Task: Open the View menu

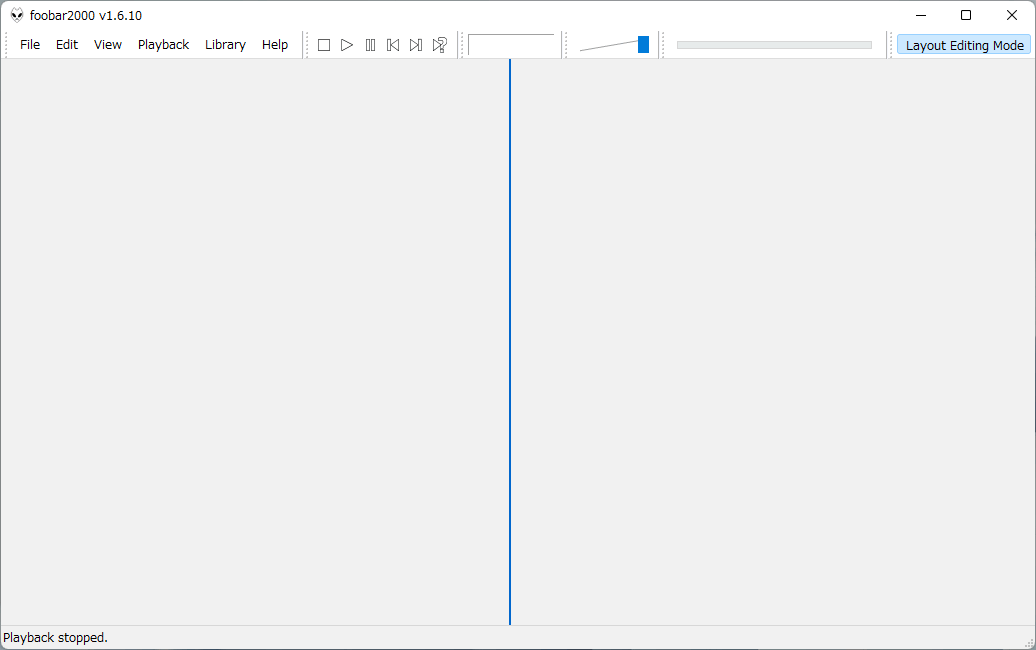Action: click(x=107, y=44)
